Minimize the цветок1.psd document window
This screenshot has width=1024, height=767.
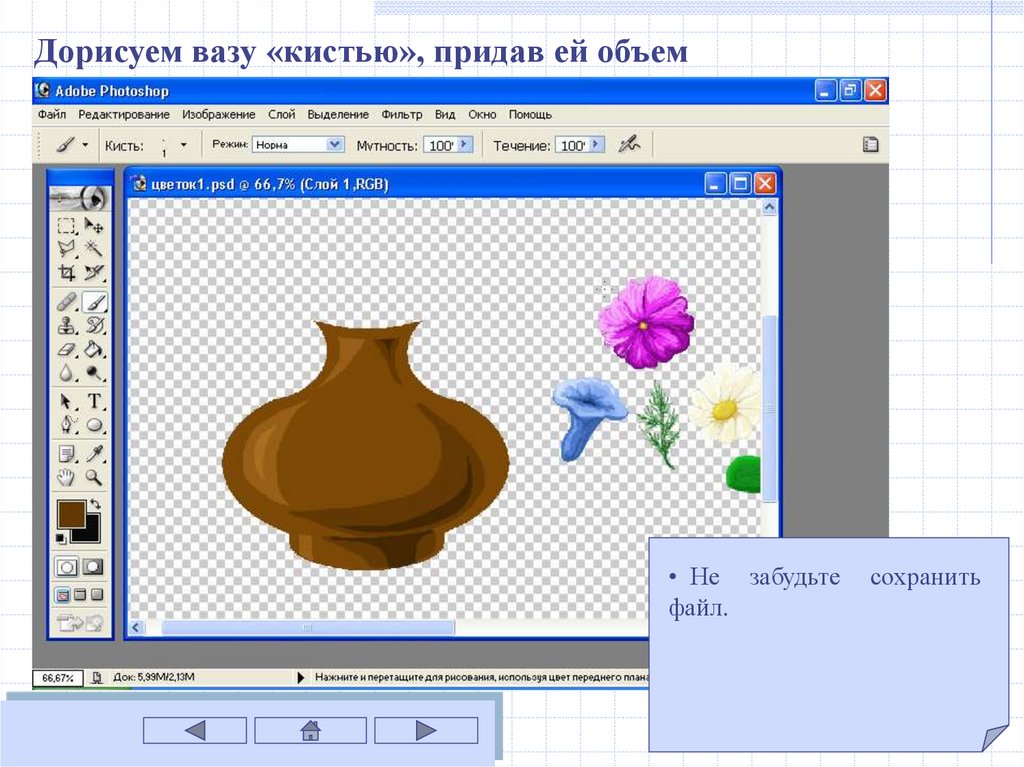pyautogui.click(x=716, y=184)
